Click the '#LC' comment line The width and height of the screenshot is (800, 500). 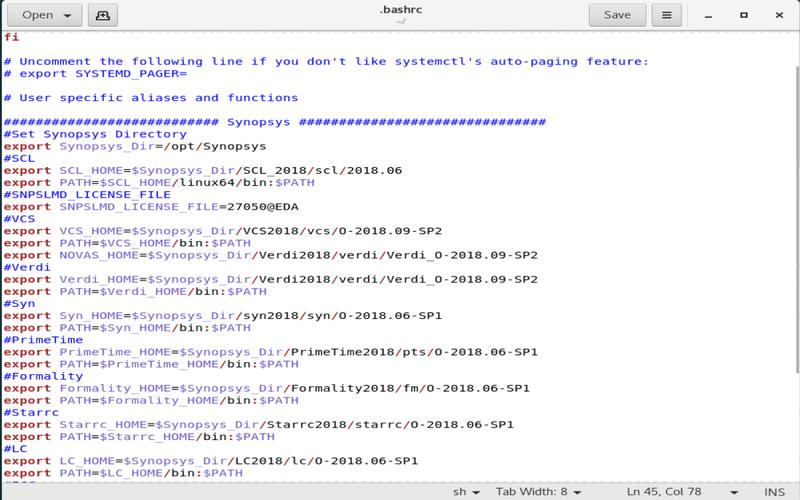click(15, 449)
